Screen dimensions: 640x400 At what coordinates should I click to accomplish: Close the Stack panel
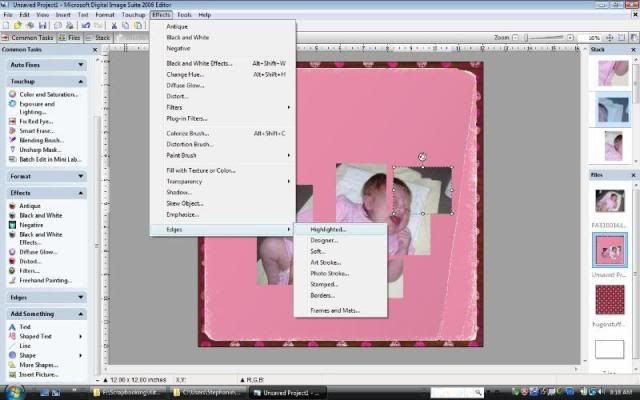click(x=633, y=49)
